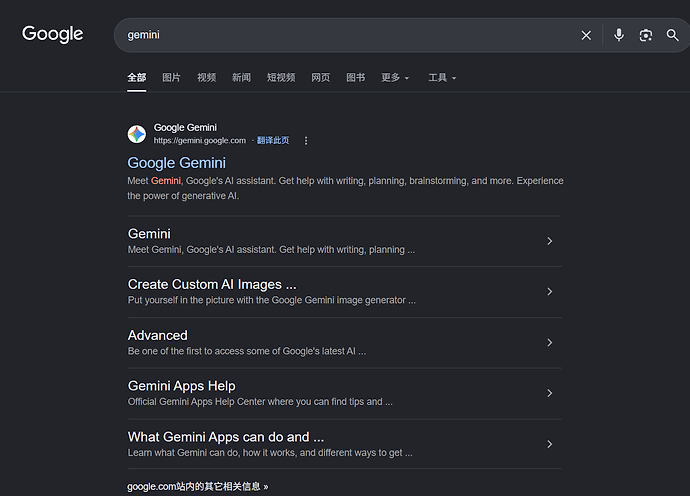The height and width of the screenshot is (496, 690).
Task: Click 'Be one of the first' description
Action: [247, 351]
